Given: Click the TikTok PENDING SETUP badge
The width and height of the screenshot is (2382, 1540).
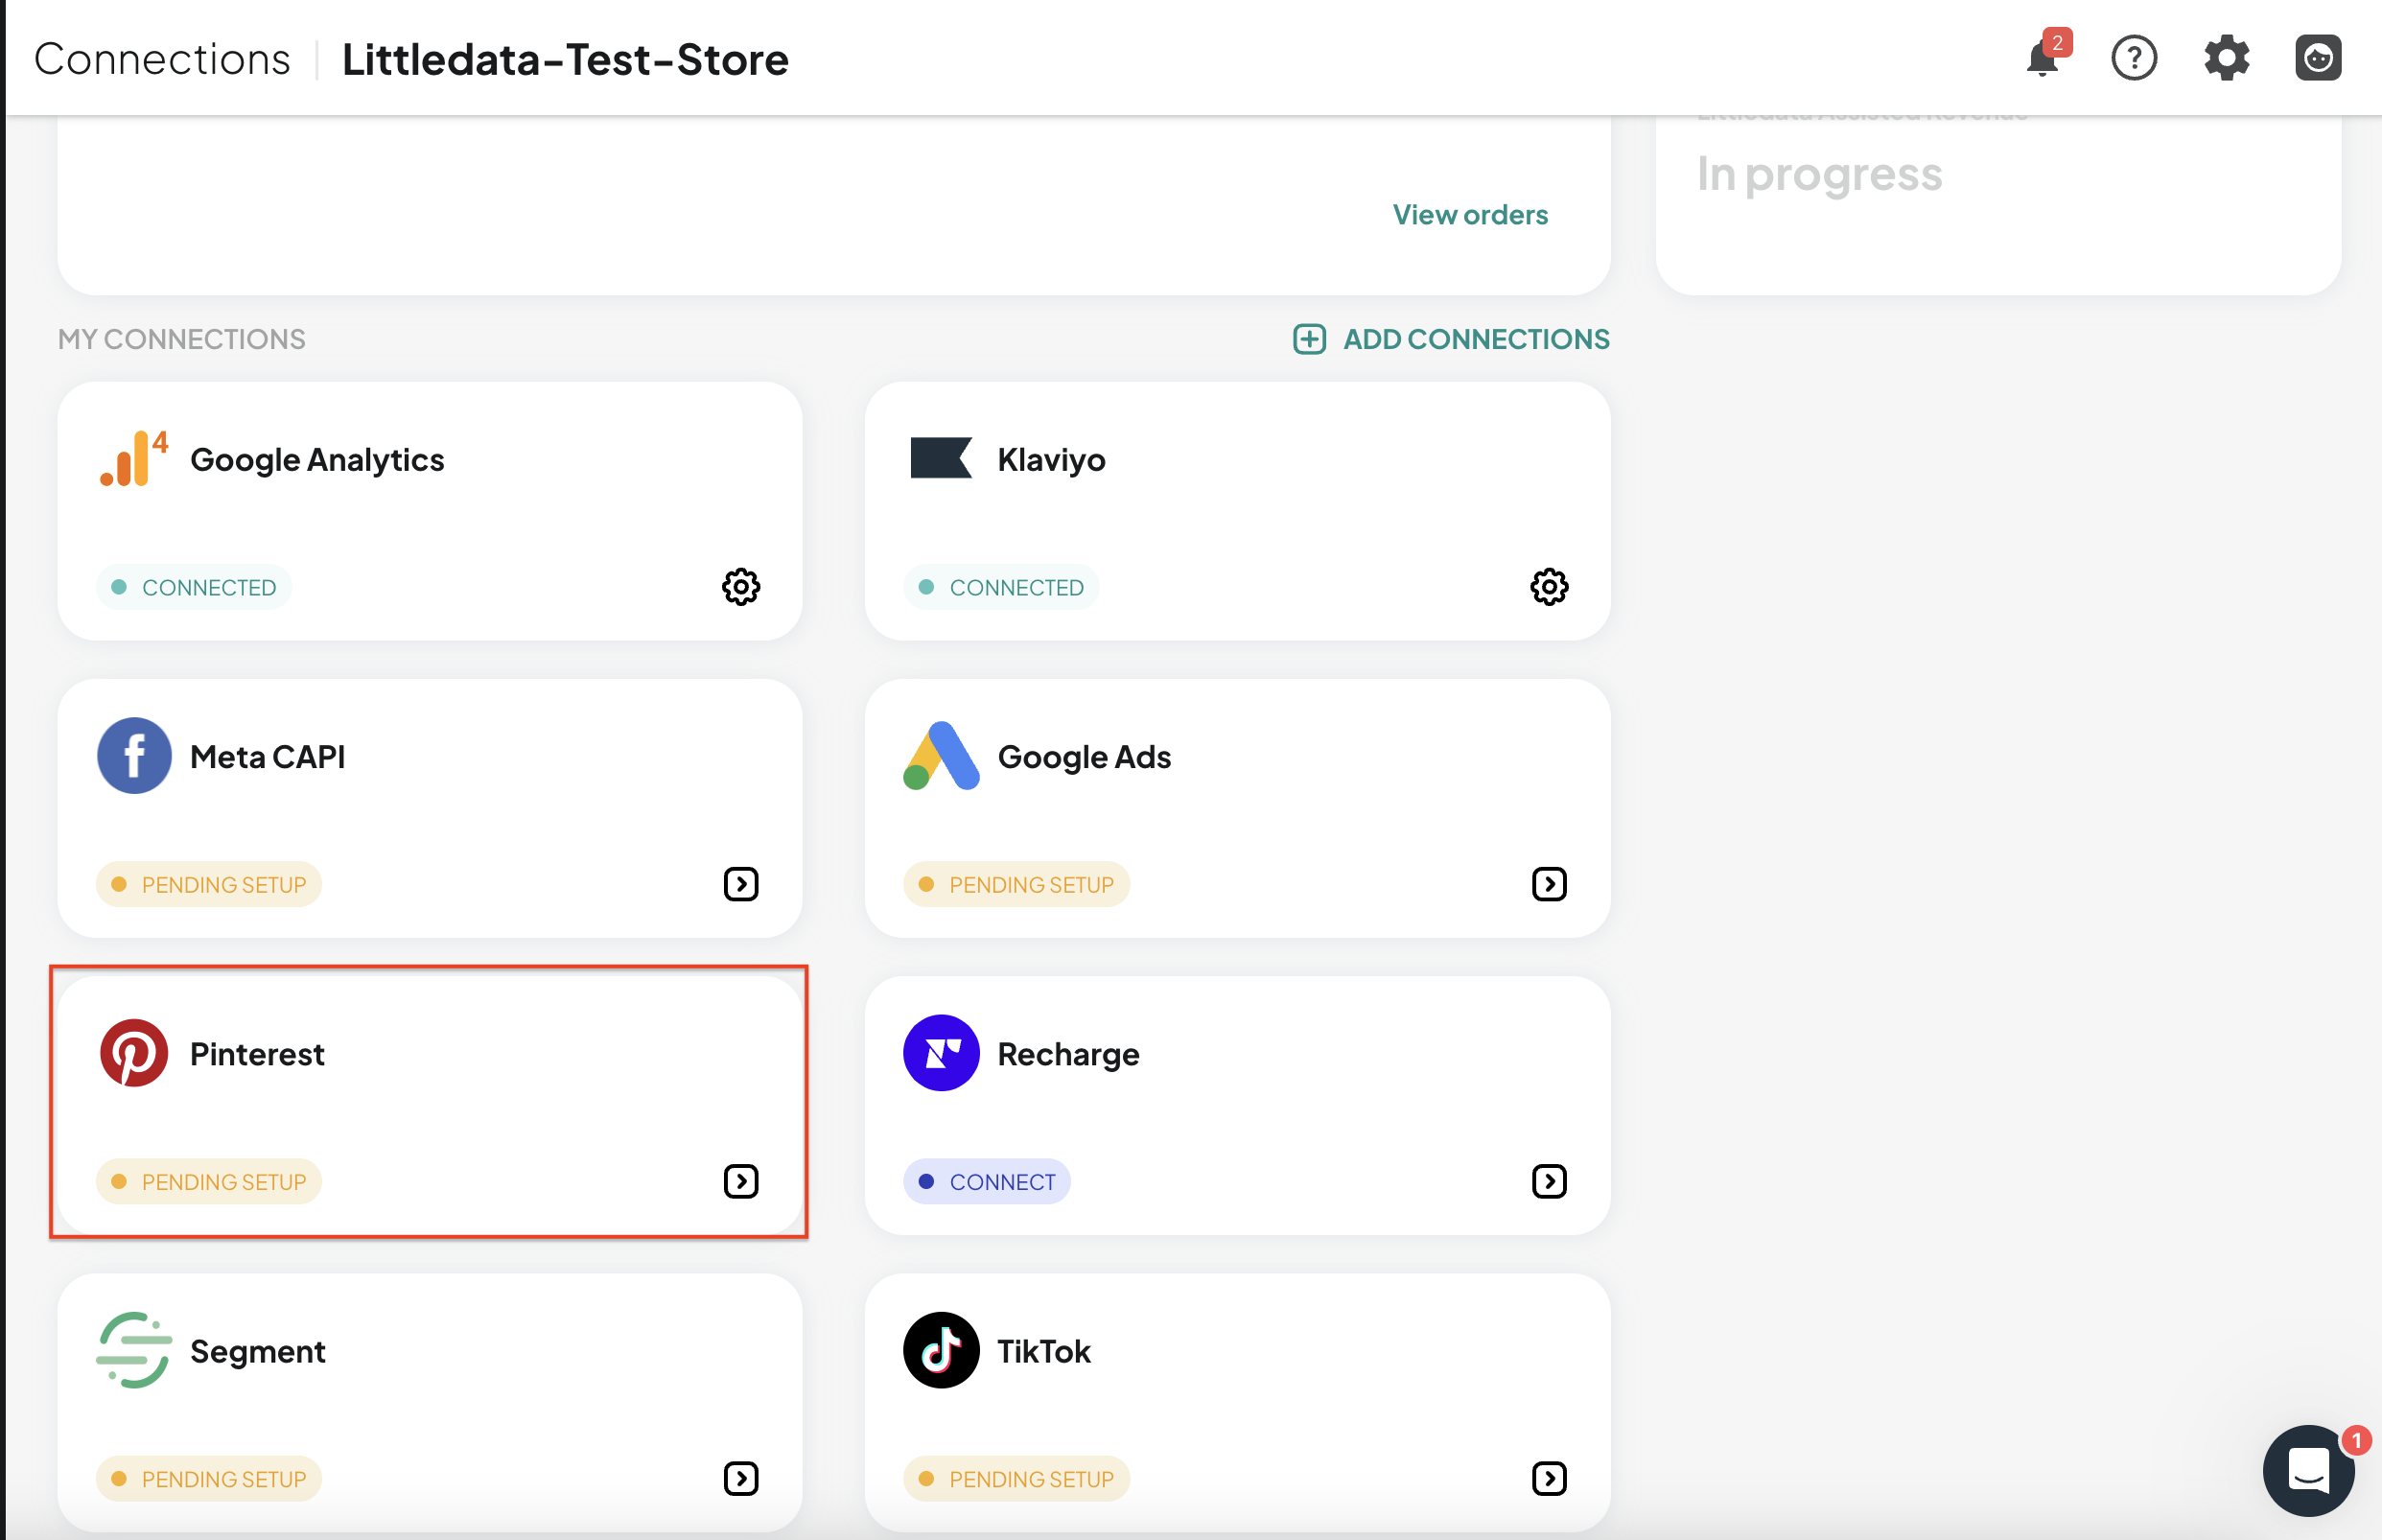Looking at the screenshot, I should point(1016,1478).
